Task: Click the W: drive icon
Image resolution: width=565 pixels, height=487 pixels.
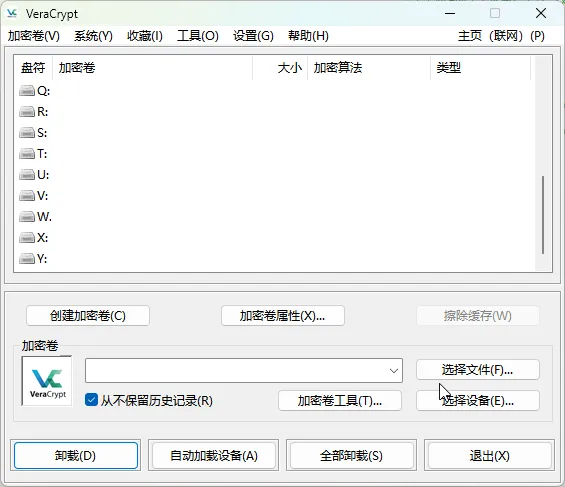Action: click(27, 216)
